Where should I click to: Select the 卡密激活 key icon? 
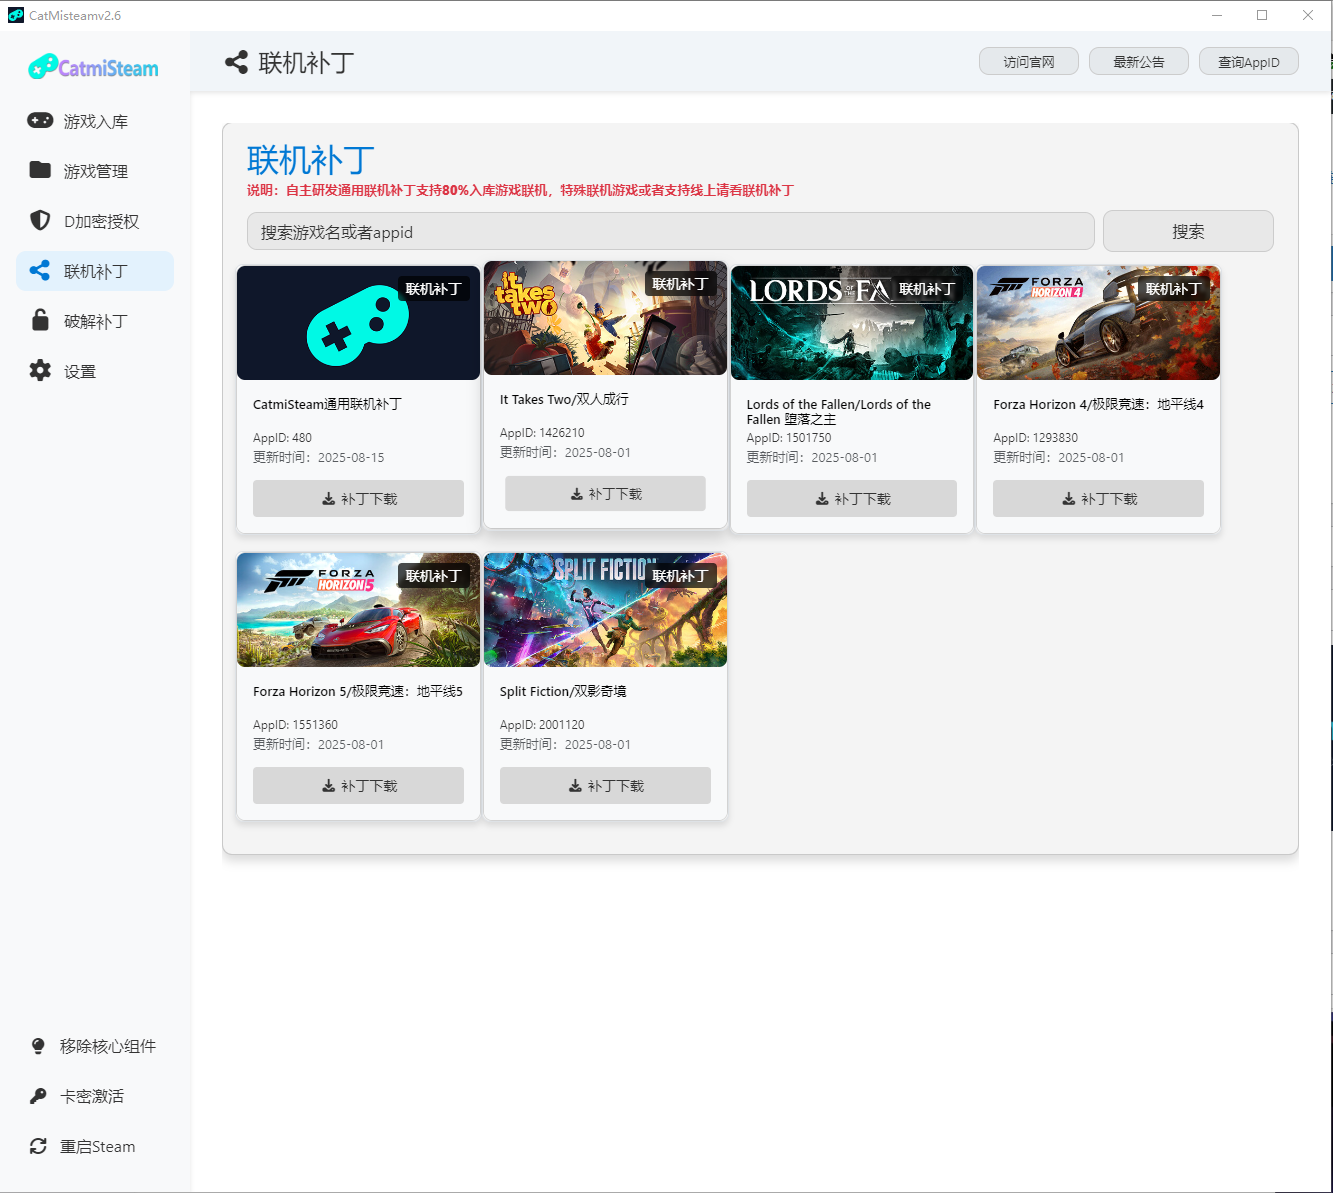click(38, 1095)
